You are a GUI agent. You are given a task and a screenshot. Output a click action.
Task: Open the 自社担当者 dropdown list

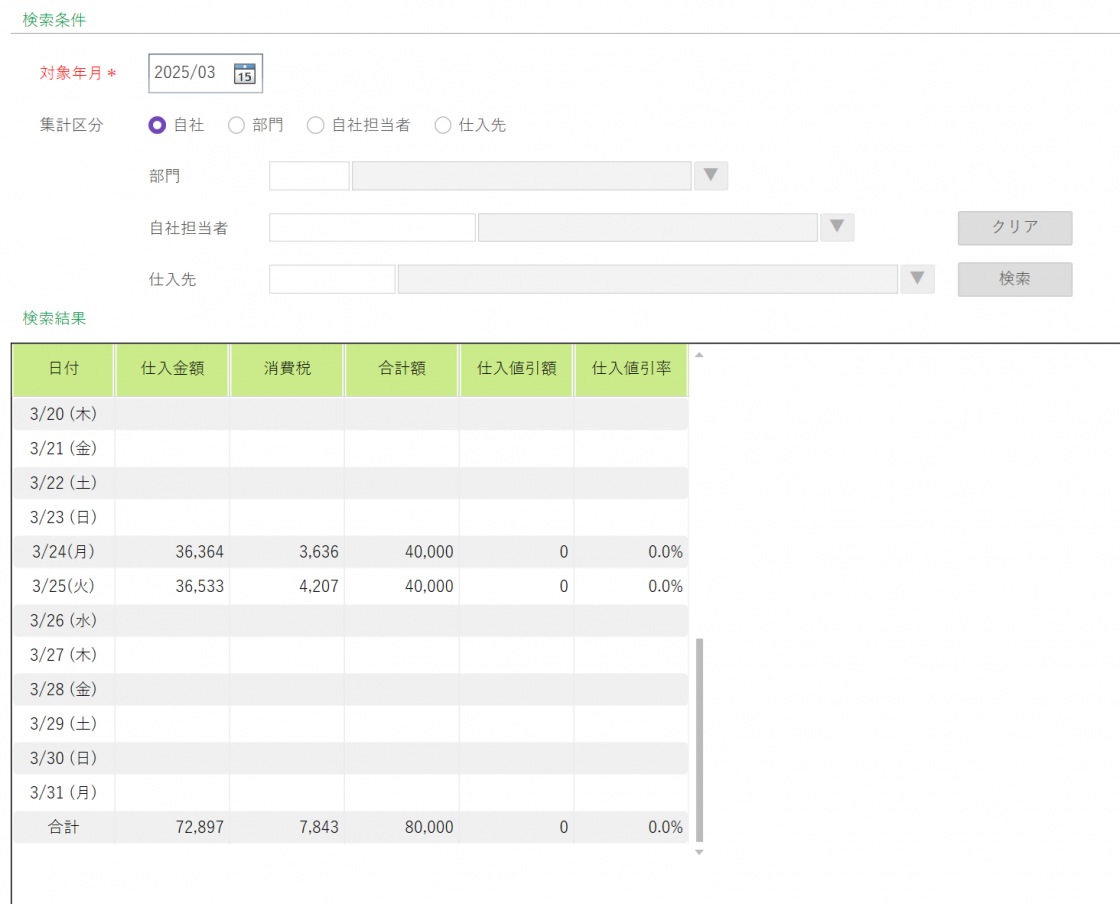[x=837, y=228]
